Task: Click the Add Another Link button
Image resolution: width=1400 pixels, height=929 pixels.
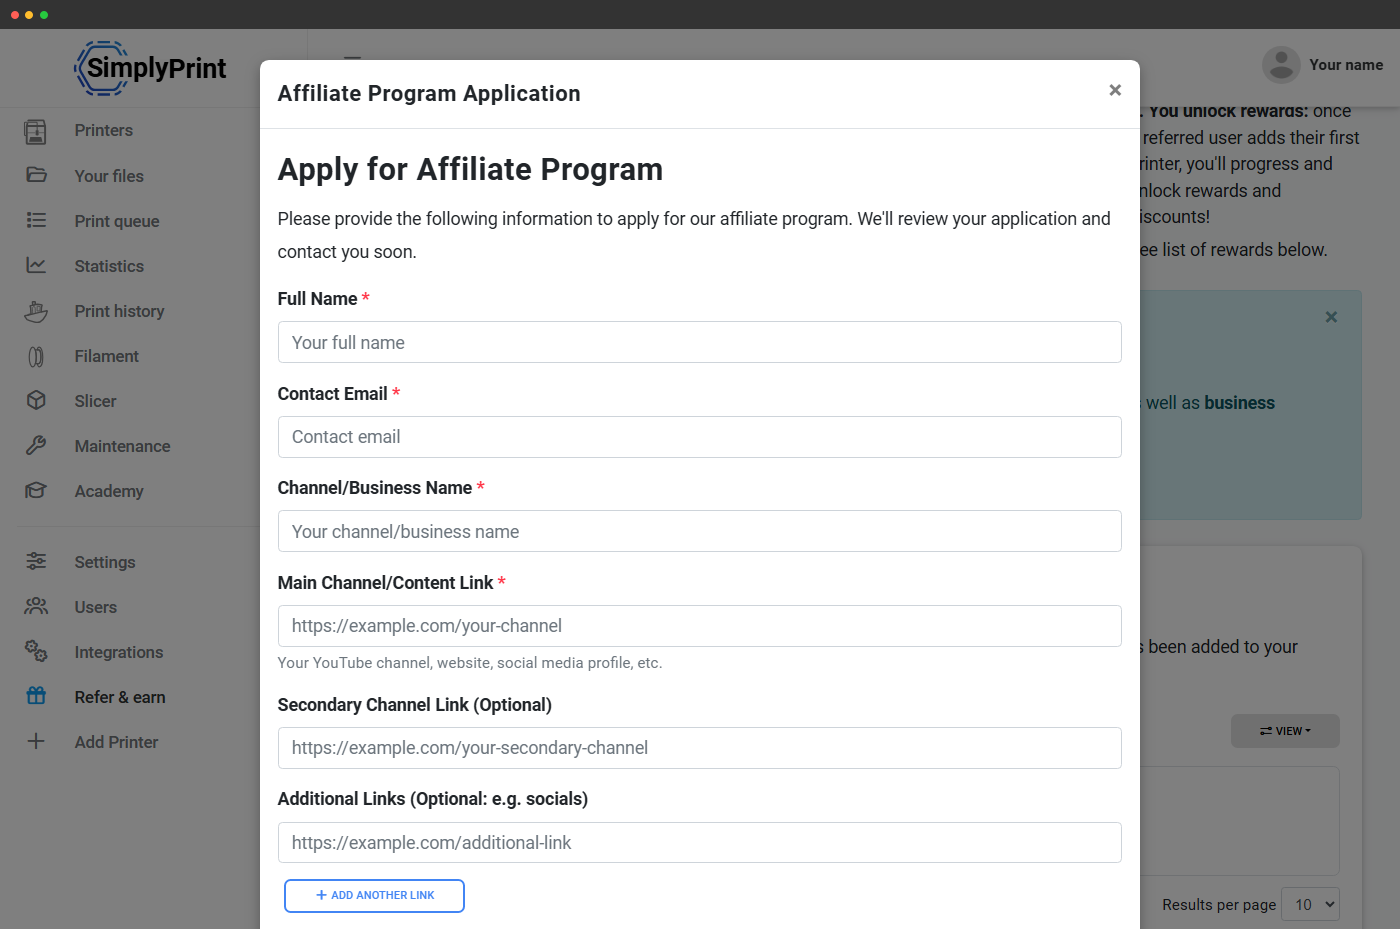Action: click(374, 896)
